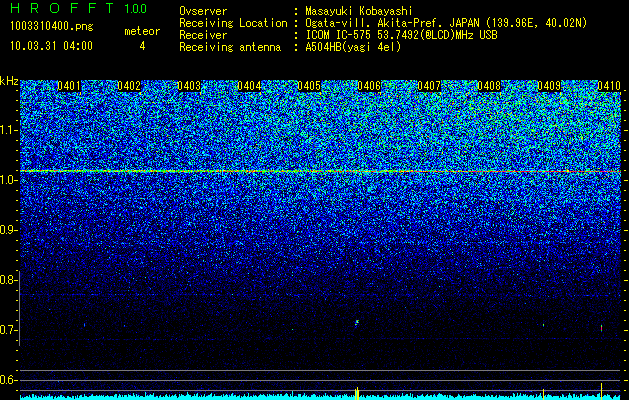Click the 0.8 frequency axis label

[x=7, y=280]
